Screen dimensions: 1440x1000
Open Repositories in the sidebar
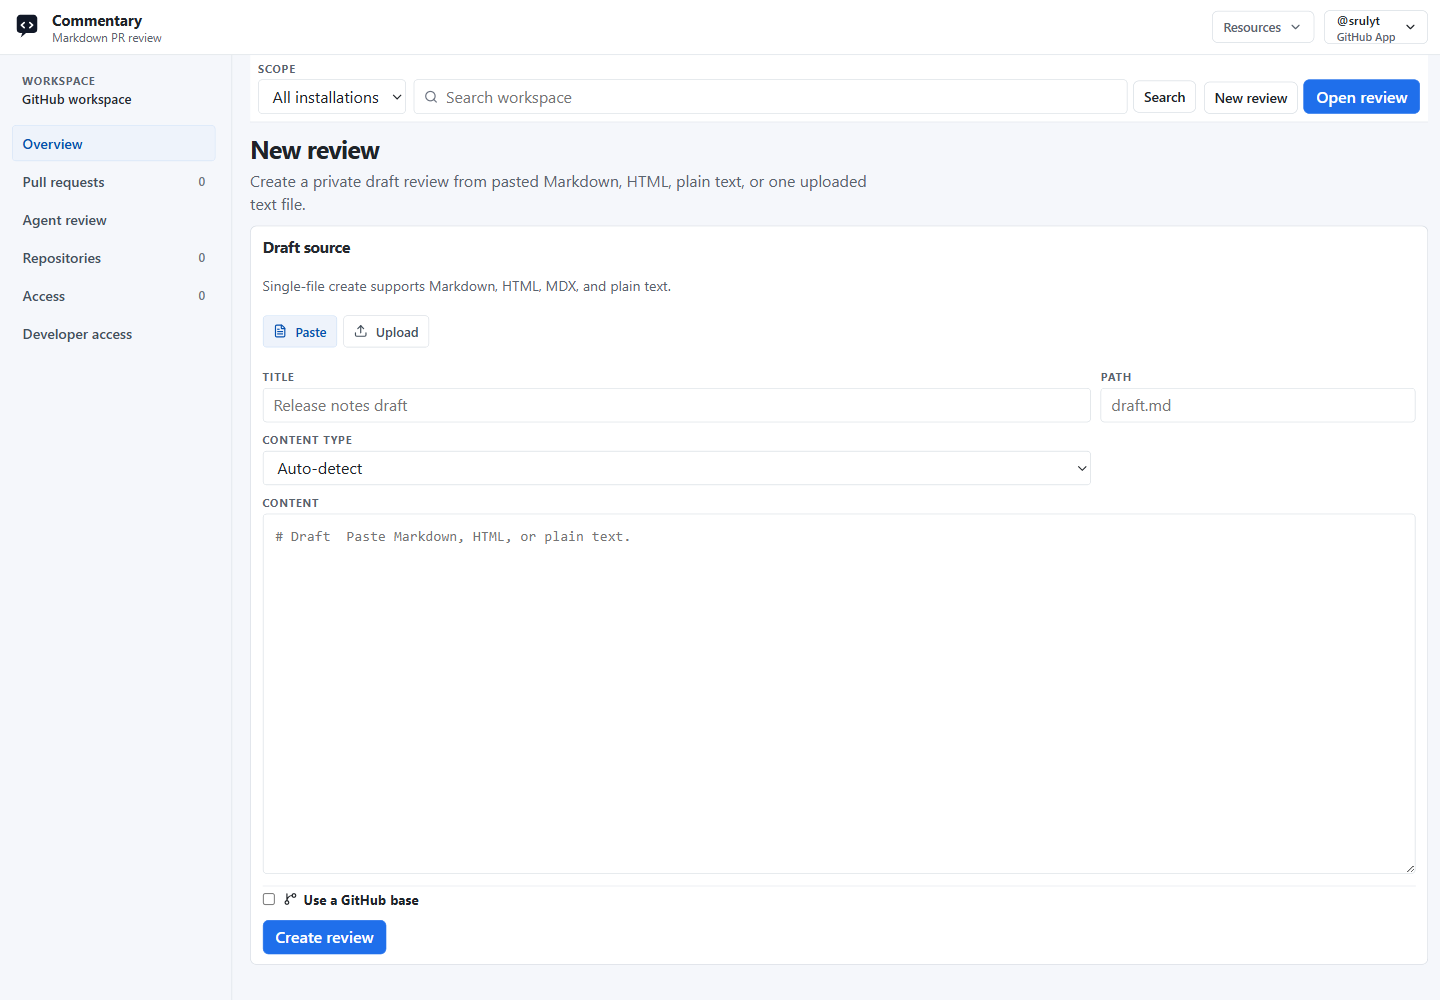(x=114, y=258)
